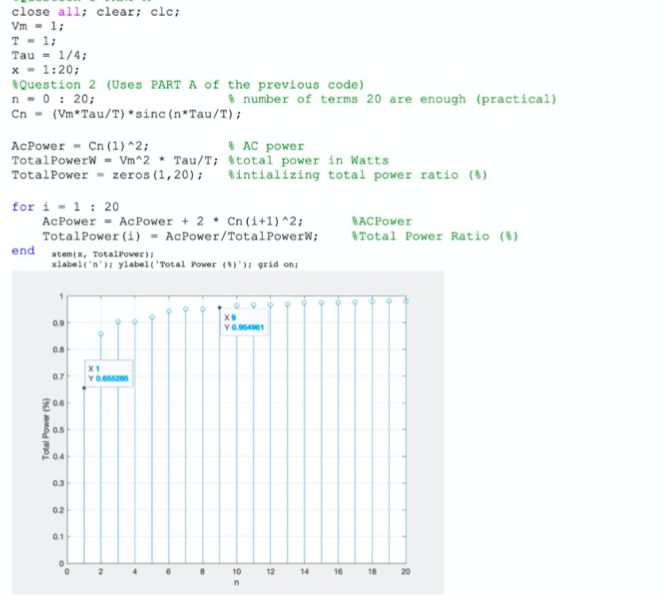Click the 'TotalPowerW = Vm^2 * Tau/T;' statement
This screenshot has width=664, height=595.
pos(115,161)
